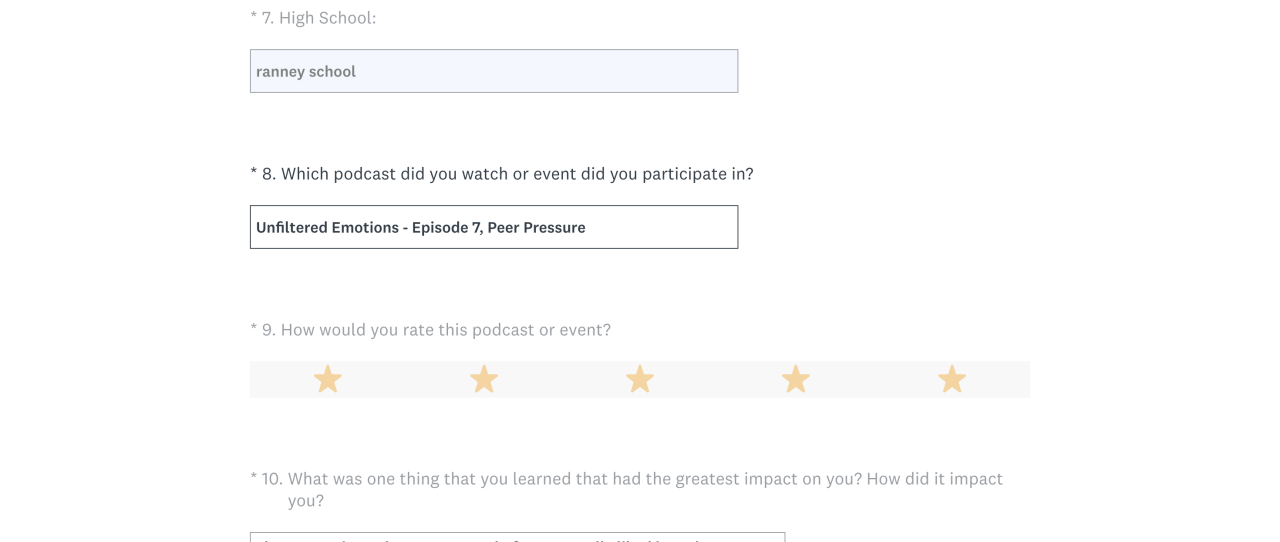The height and width of the screenshot is (542, 1280).
Task: Click the "ranney school" entered text
Action: tap(306, 72)
